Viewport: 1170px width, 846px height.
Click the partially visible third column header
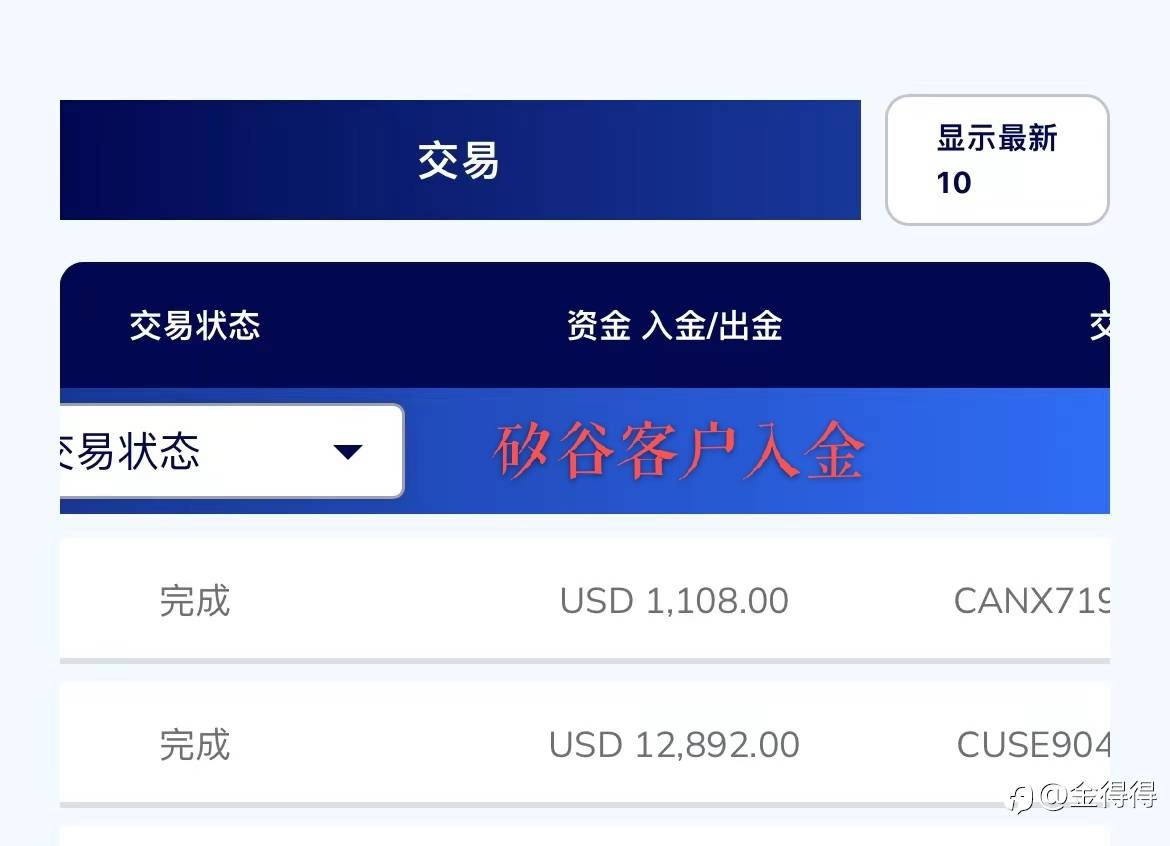1098,326
